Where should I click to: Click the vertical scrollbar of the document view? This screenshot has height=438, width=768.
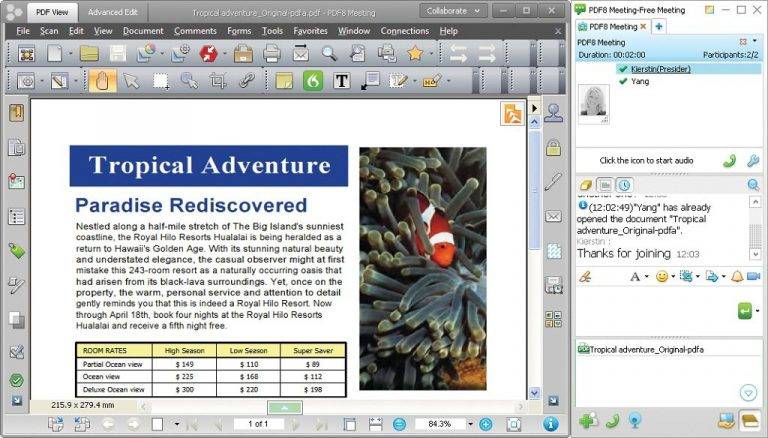pyautogui.click(x=535, y=257)
